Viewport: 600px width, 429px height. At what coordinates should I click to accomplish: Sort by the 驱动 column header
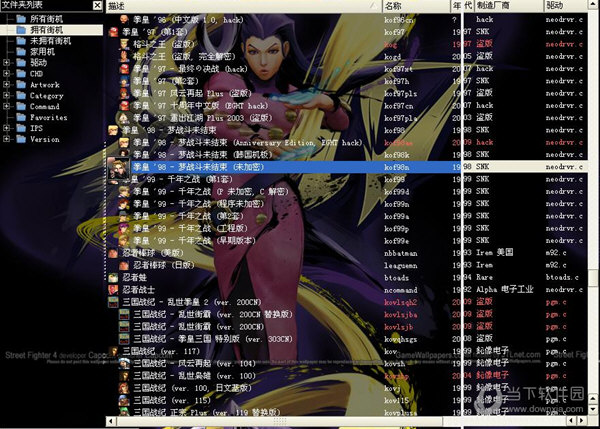(x=565, y=6)
